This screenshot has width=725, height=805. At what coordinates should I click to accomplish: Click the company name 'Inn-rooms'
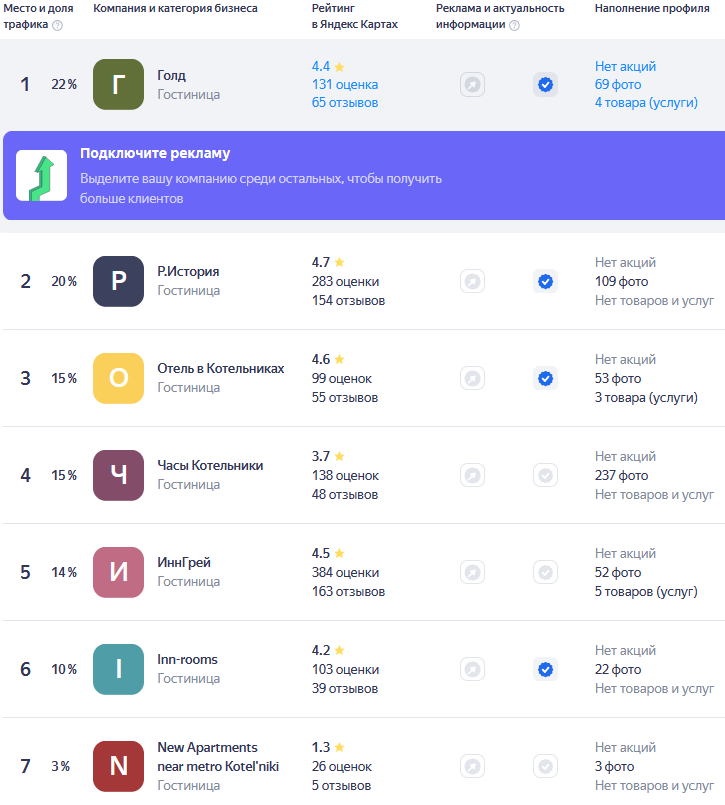tap(187, 660)
